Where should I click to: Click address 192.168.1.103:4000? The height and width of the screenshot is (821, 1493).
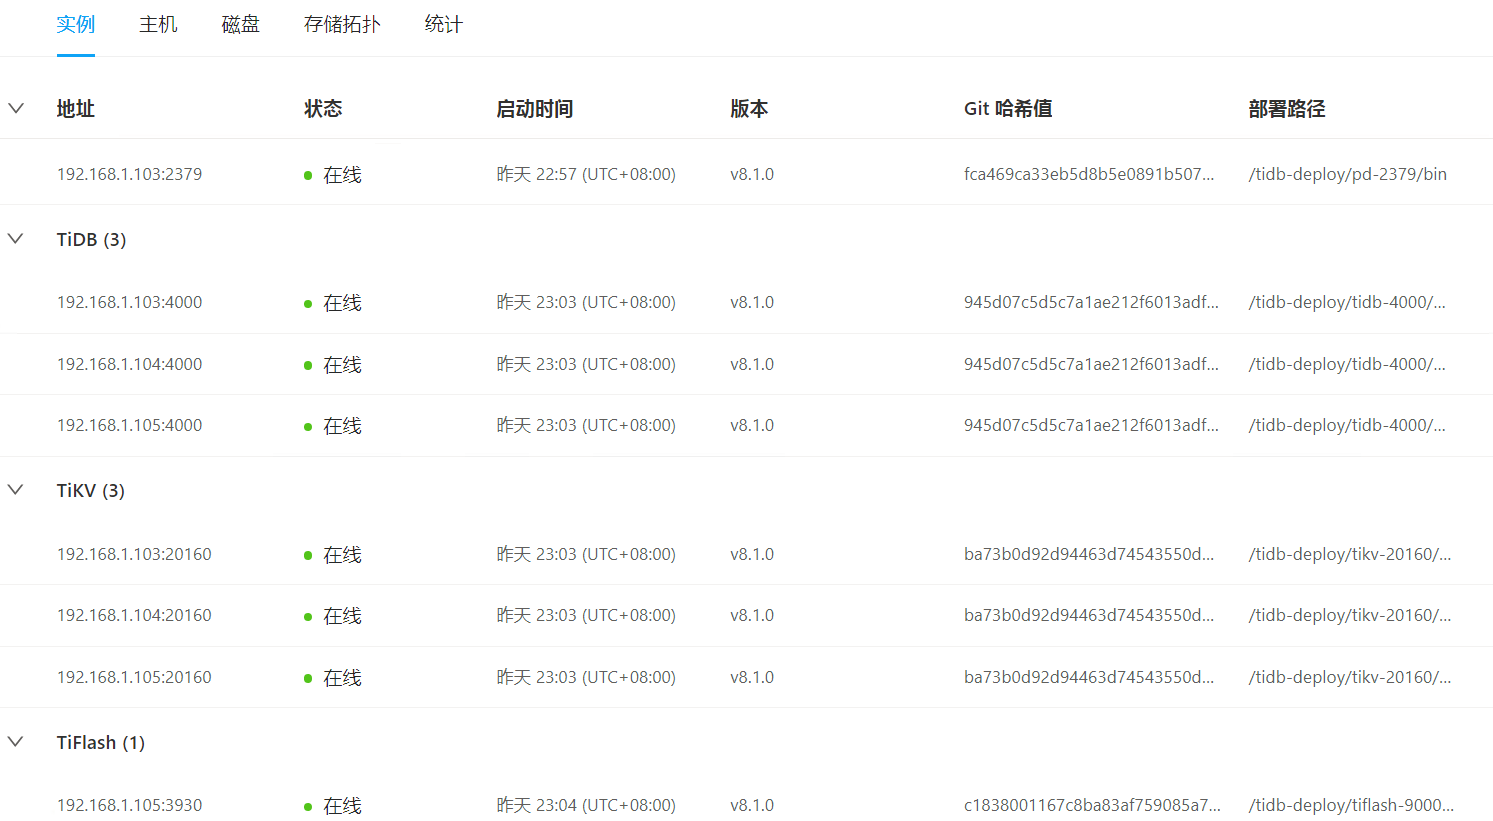(x=129, y=302)
